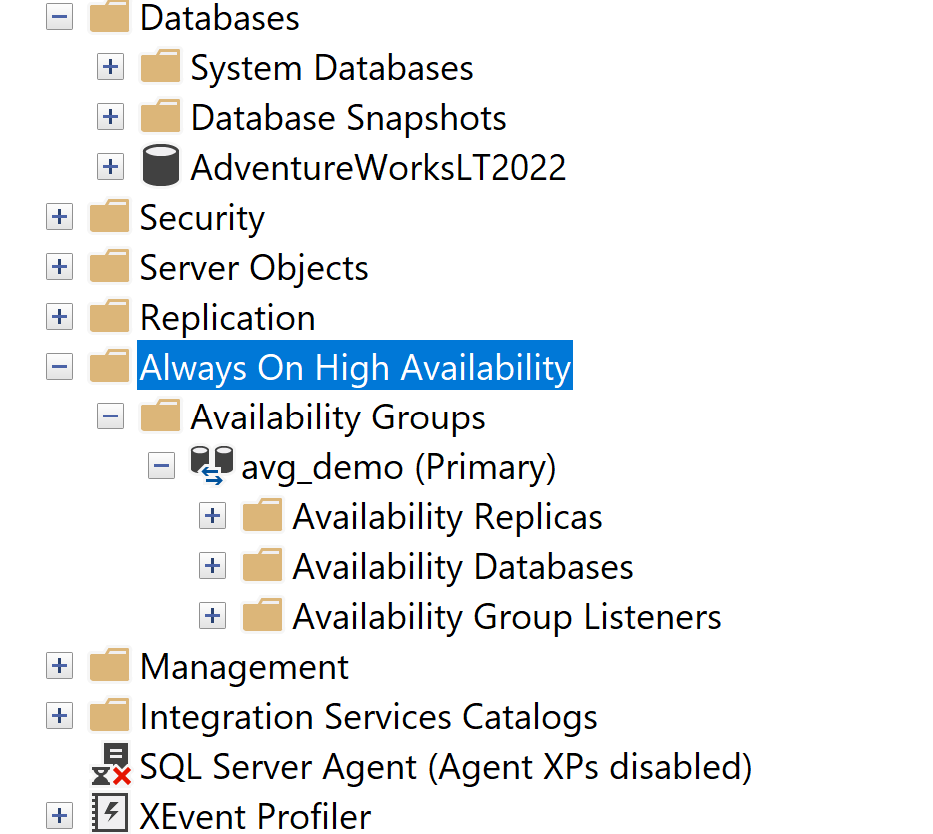Screen dimensions: 933x834
Task: Click Availability Databases folder icon
Action: click(x=262, y=565)
